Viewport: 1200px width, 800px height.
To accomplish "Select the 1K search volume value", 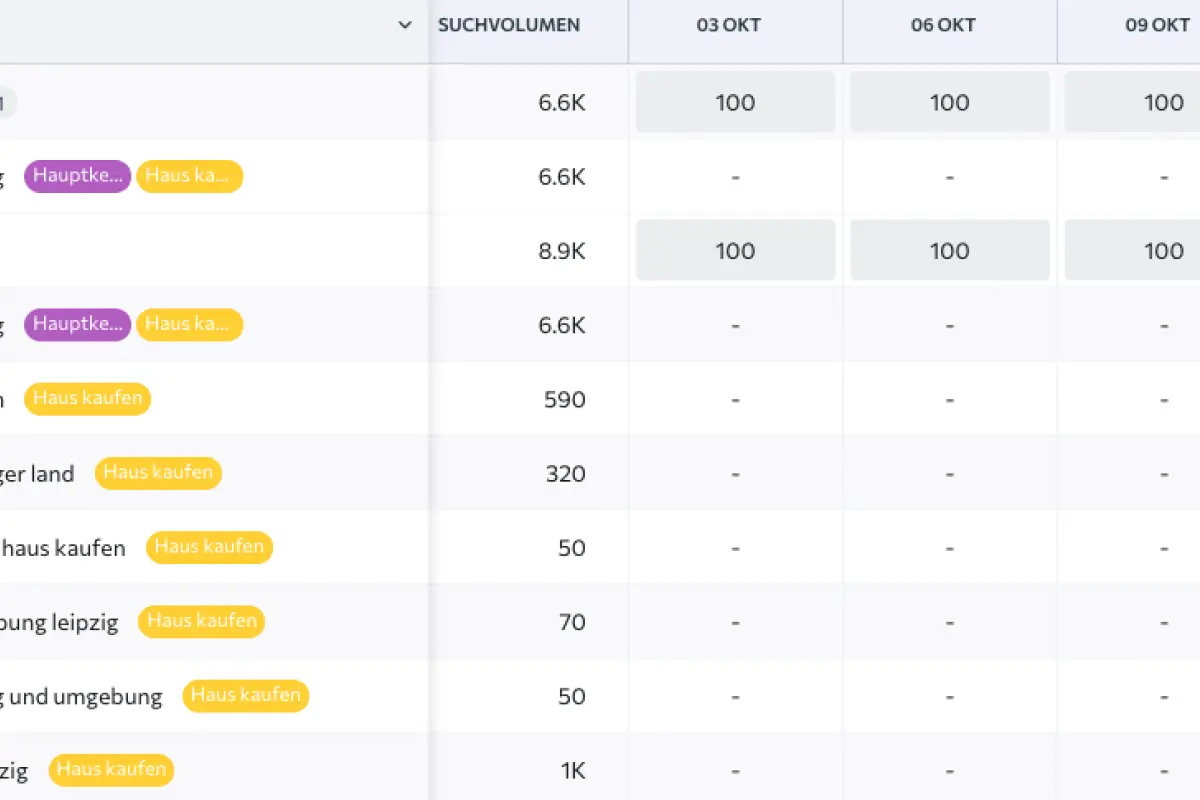I will click(572, 770).
